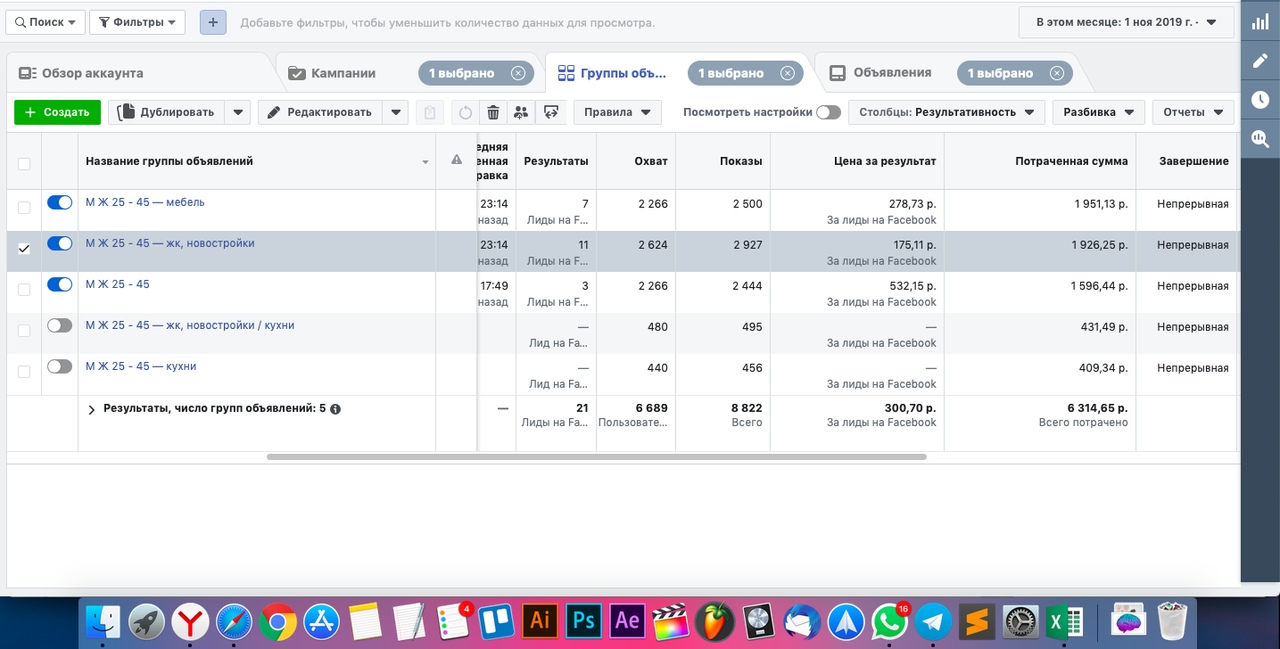Open the Разбивка dropdown
This screenshot has height=649, width=1280.
tap(1098, 112)
